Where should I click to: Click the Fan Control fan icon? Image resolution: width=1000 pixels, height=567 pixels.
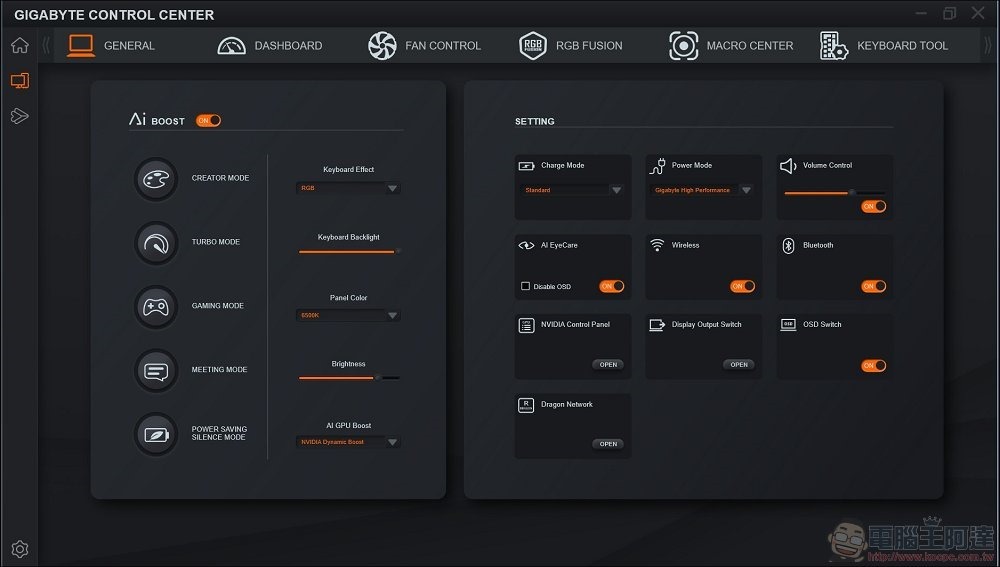click(382, 45)
